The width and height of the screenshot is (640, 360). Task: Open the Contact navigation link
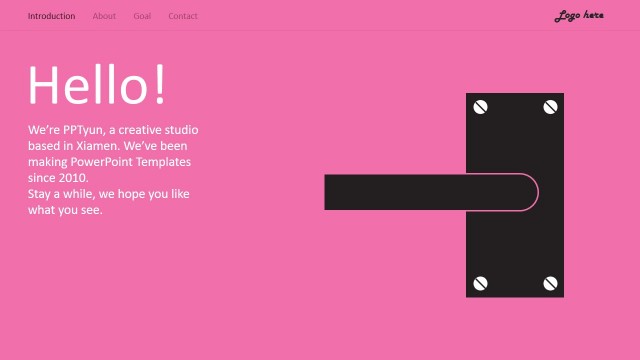pyautogui.click(x=183, y=16)
